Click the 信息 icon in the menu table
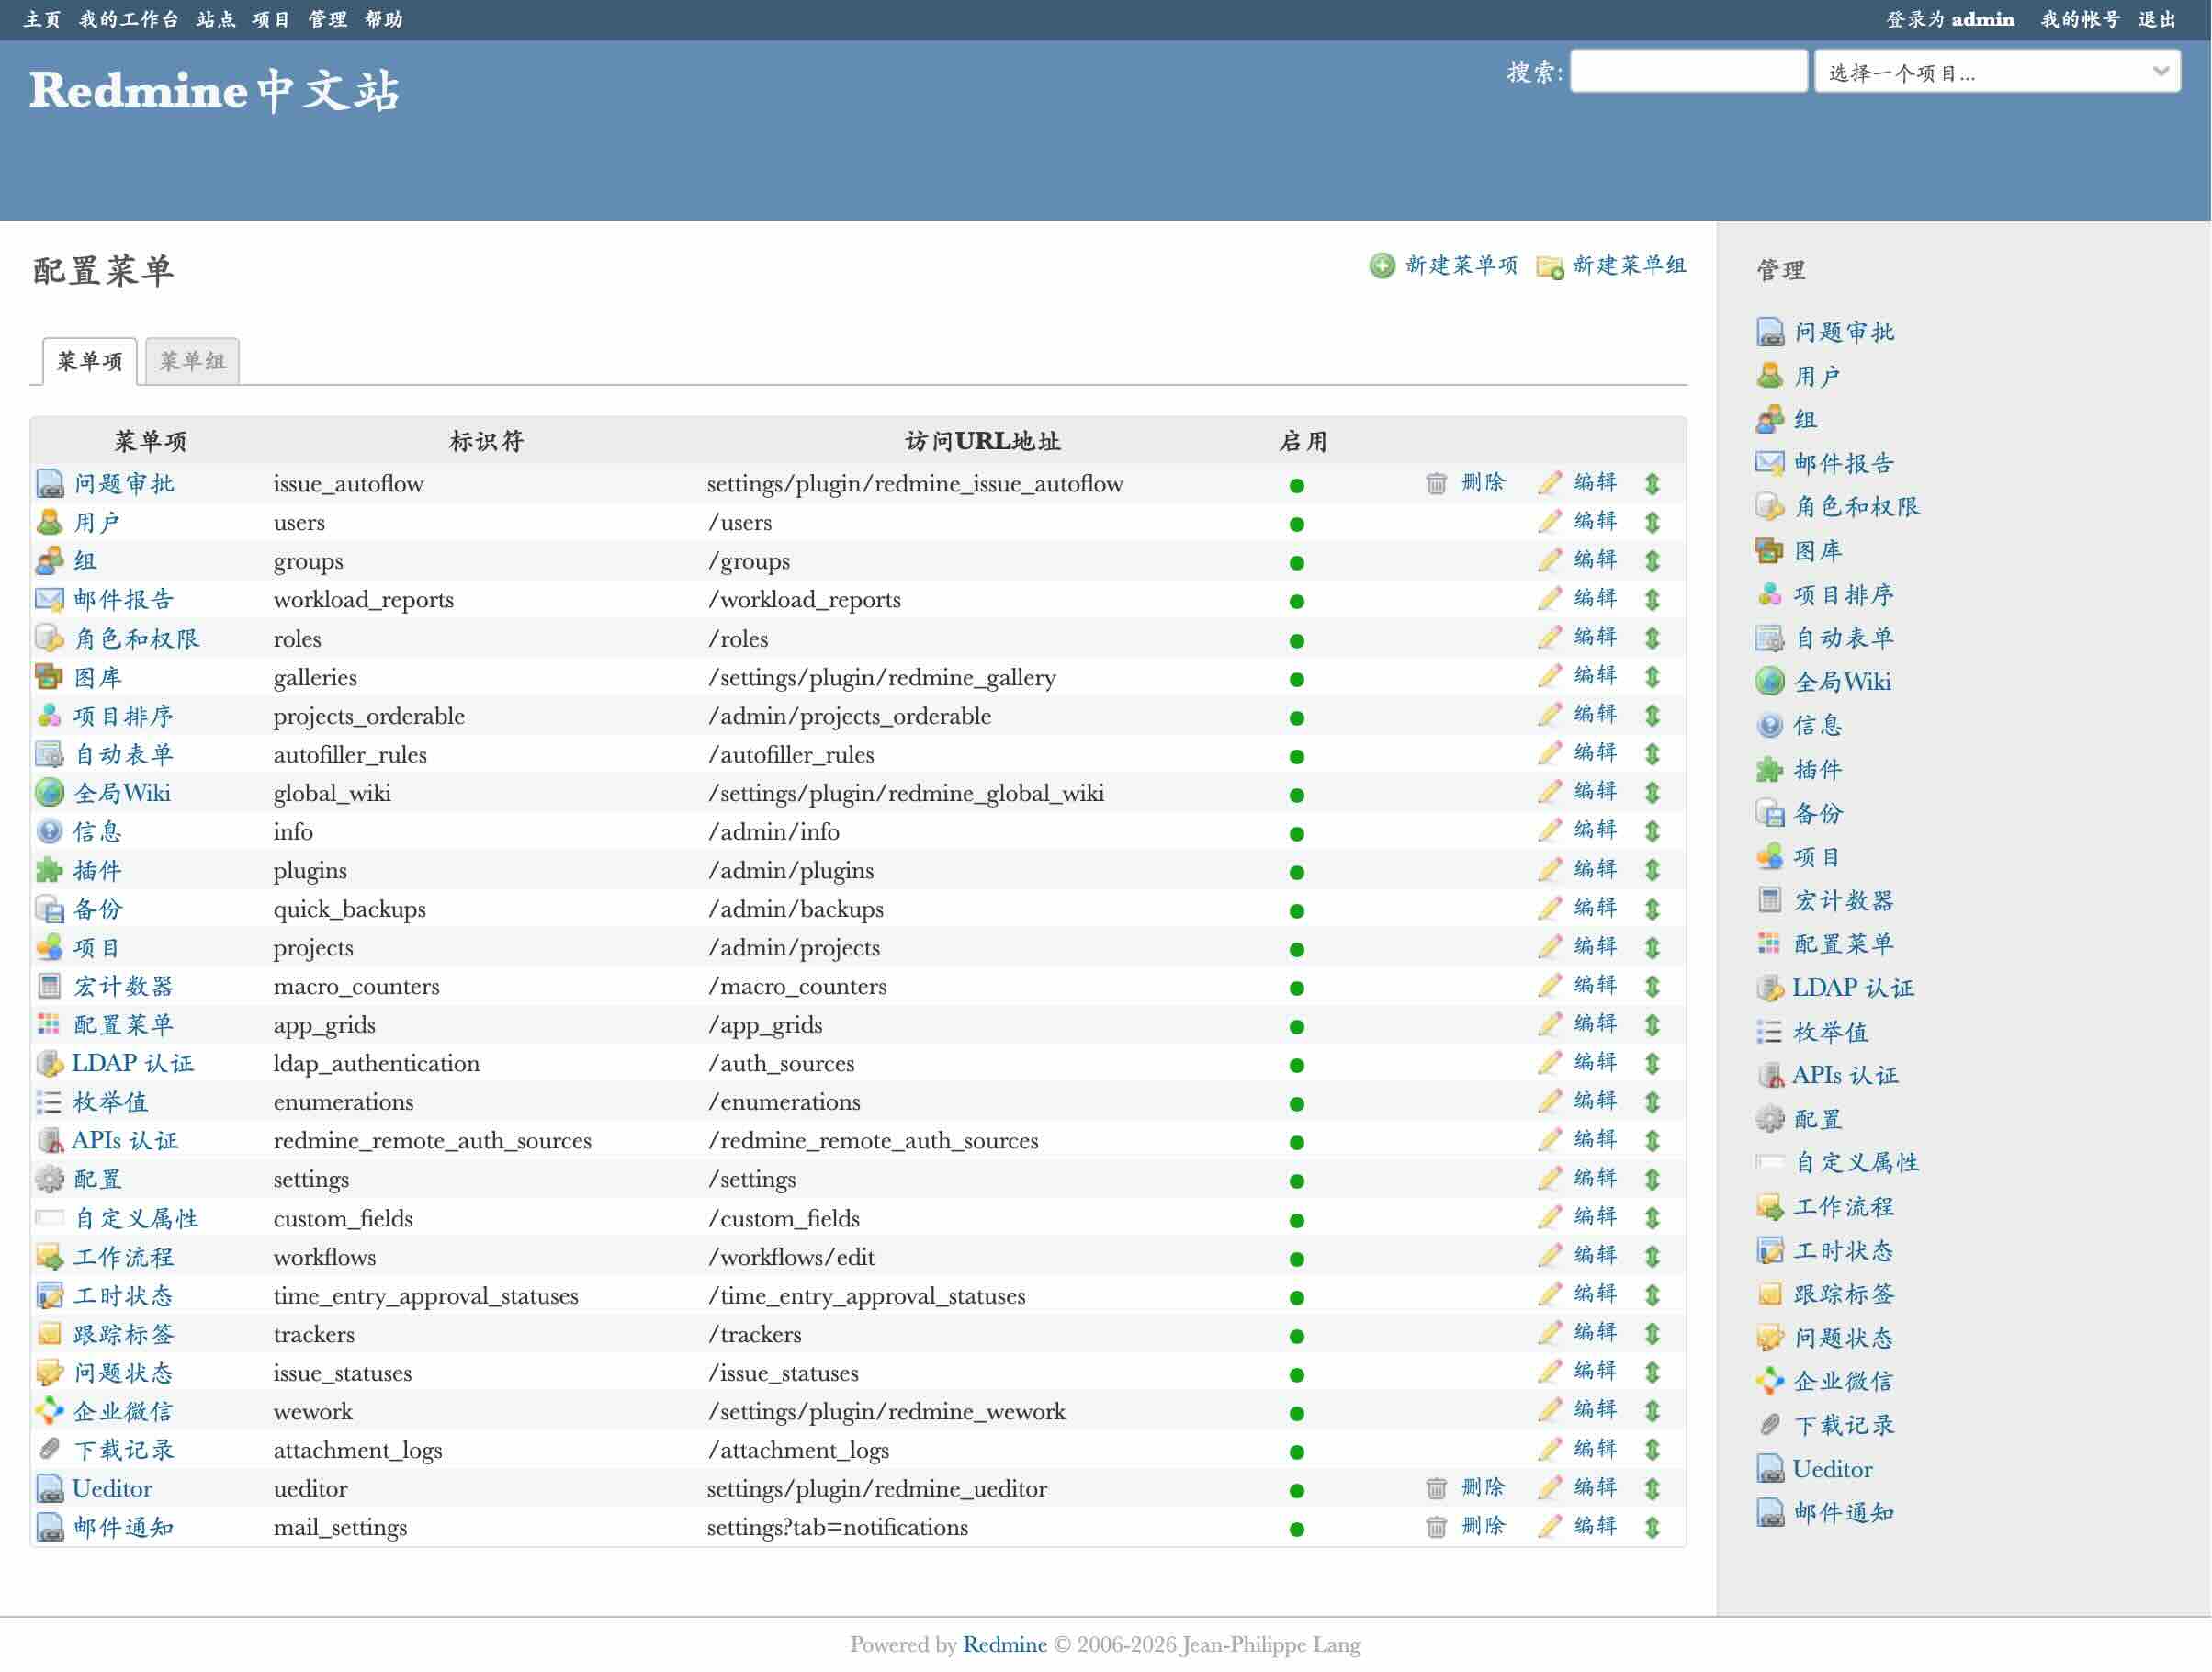Image resolution: width=2212 pixels, height=1672 pixels. pyautogui.click(x=49, y=832)
